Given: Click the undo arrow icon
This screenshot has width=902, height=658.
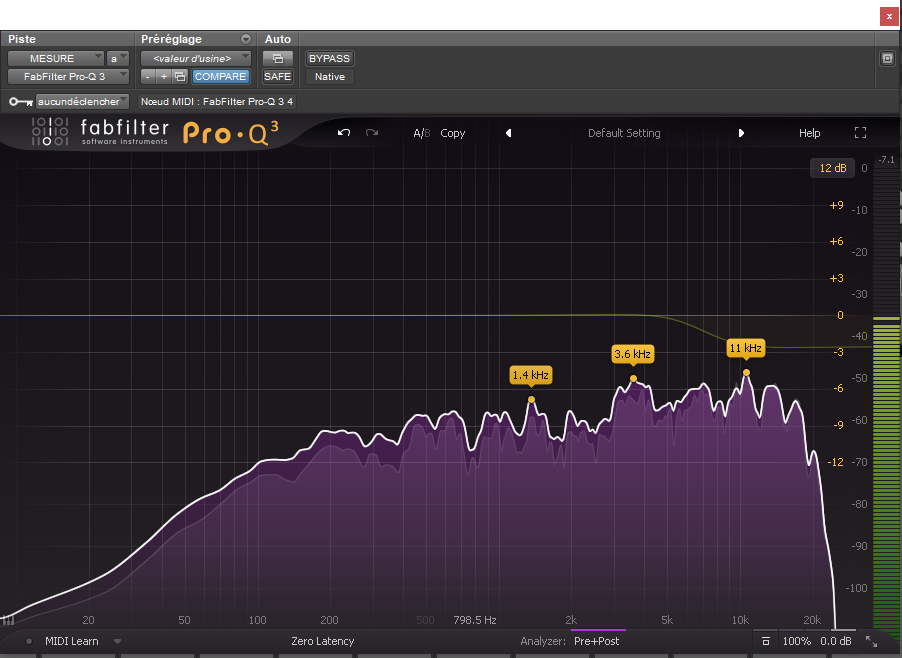Looking at the screenshot, I should pyautogui.click(x=344, y=133).
